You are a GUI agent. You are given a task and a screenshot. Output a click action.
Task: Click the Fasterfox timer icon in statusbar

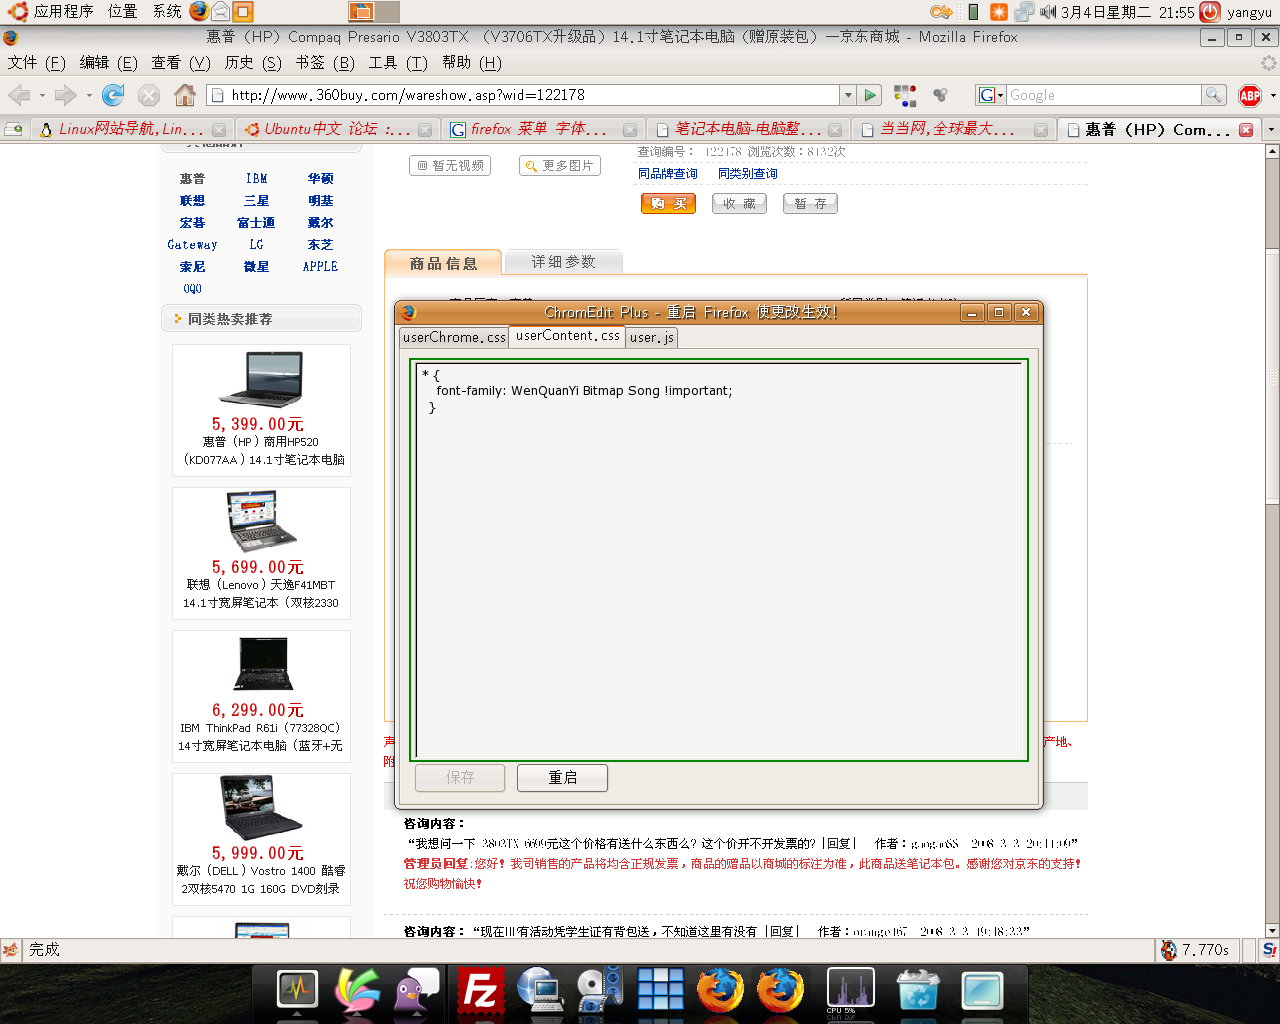click(x=1168, y=950)
